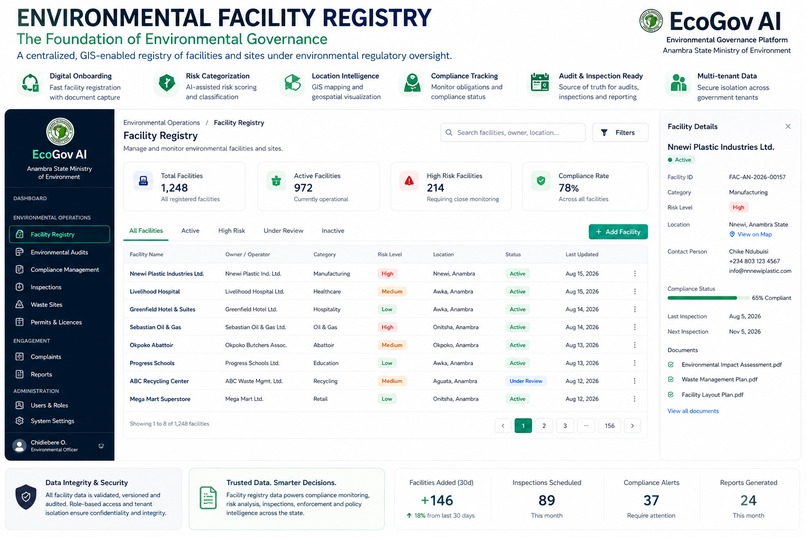Image resolution: width=806 pixels, height=537 pixels.
Task: Click the search magnifier icon
Action: [449, 133]
